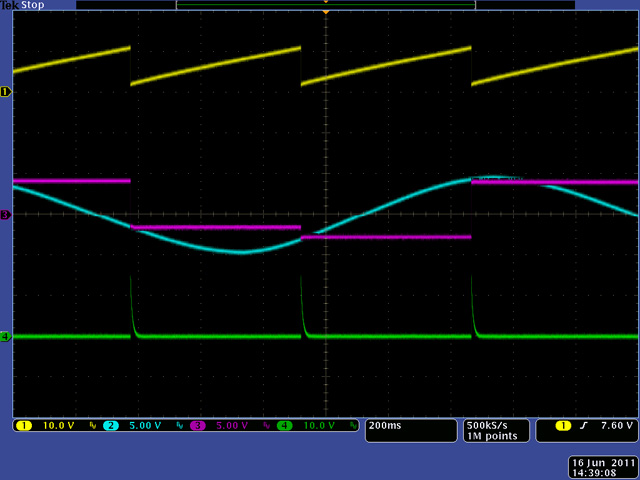
Task: Click the 7.60 V trigger level value
Action: click(615, 426)
